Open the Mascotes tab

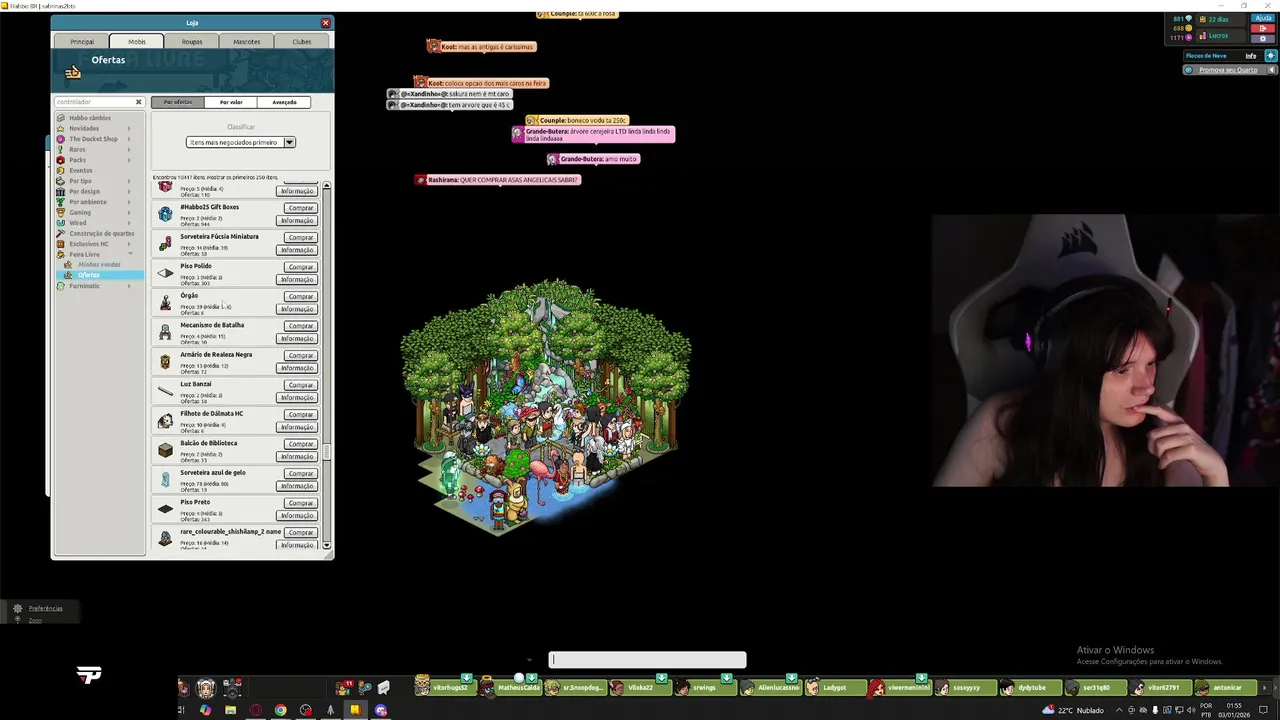247,42
